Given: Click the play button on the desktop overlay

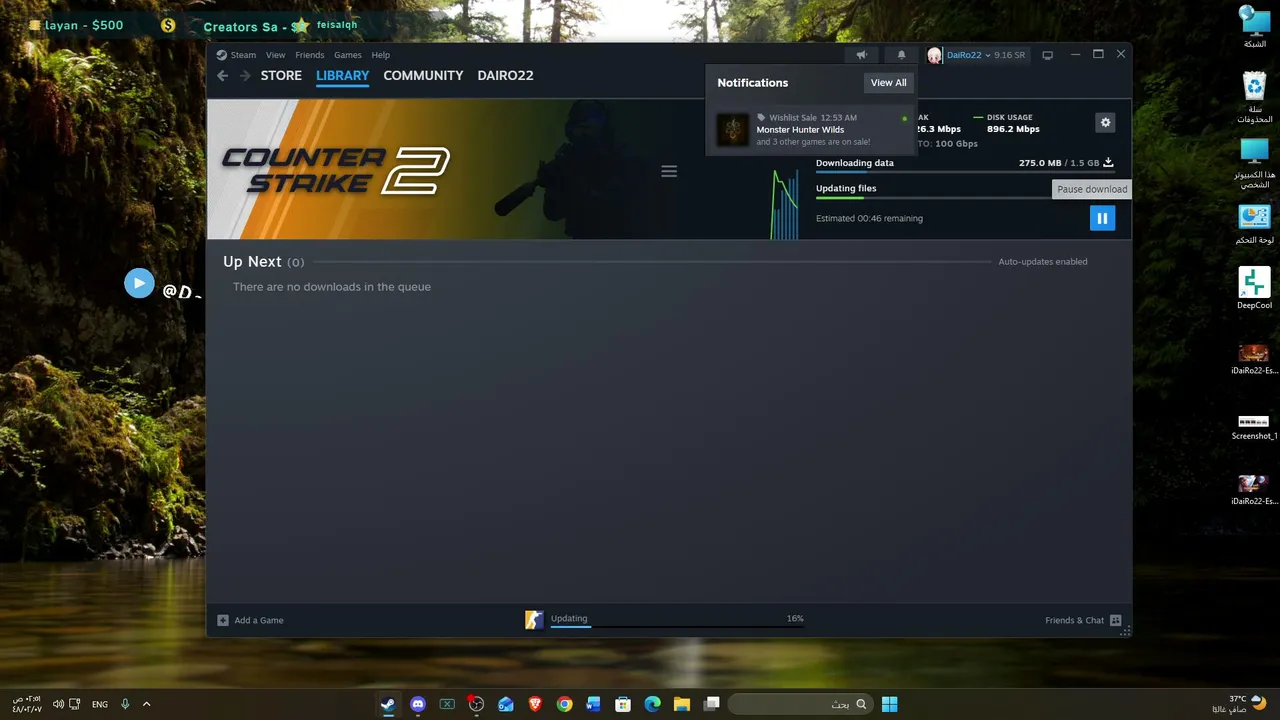Looking at the screenshot, I should click(139, 284).
